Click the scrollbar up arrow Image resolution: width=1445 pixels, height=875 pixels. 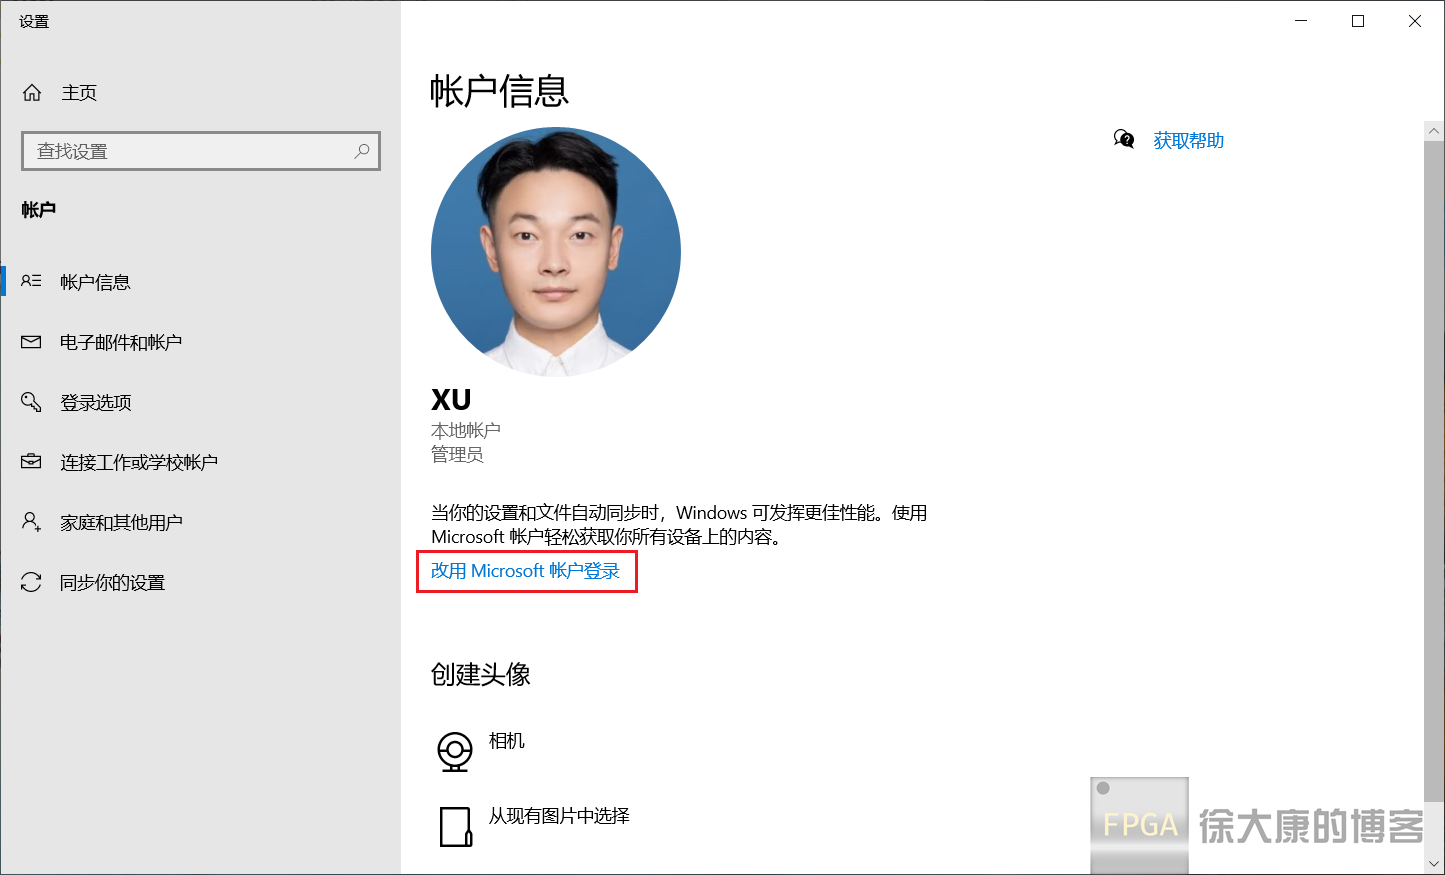click(x=1434, y=131)
